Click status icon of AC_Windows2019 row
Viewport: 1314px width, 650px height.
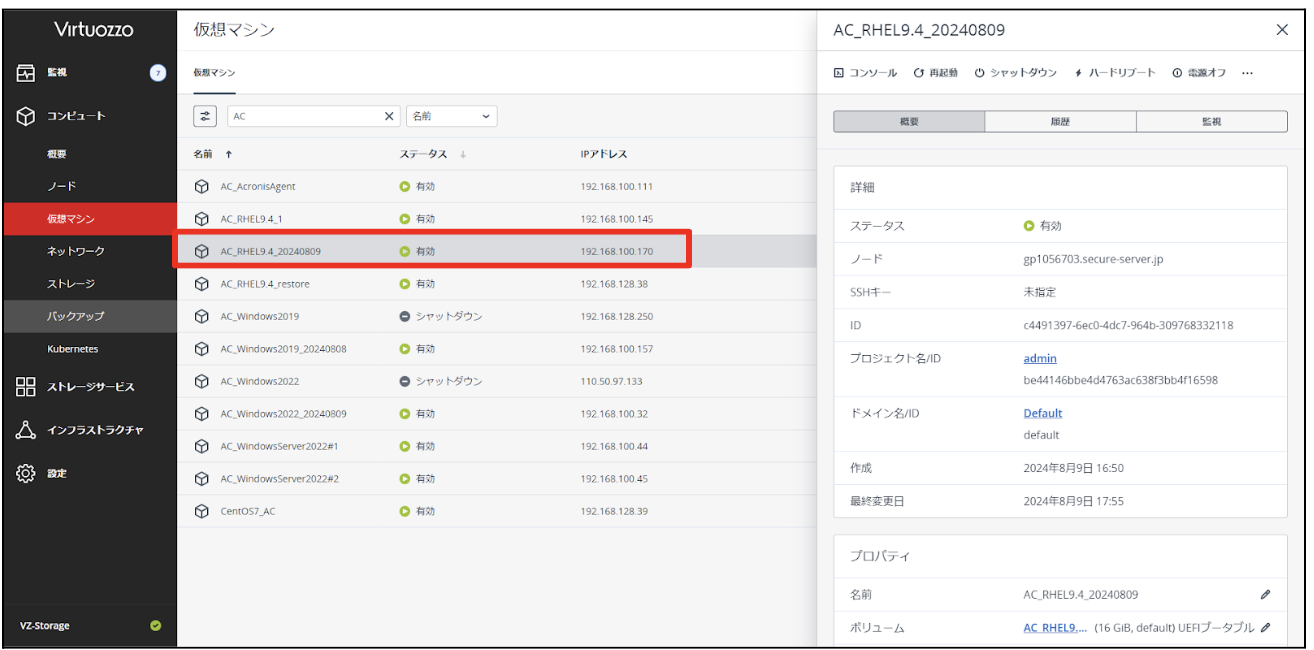click(405, 316)
